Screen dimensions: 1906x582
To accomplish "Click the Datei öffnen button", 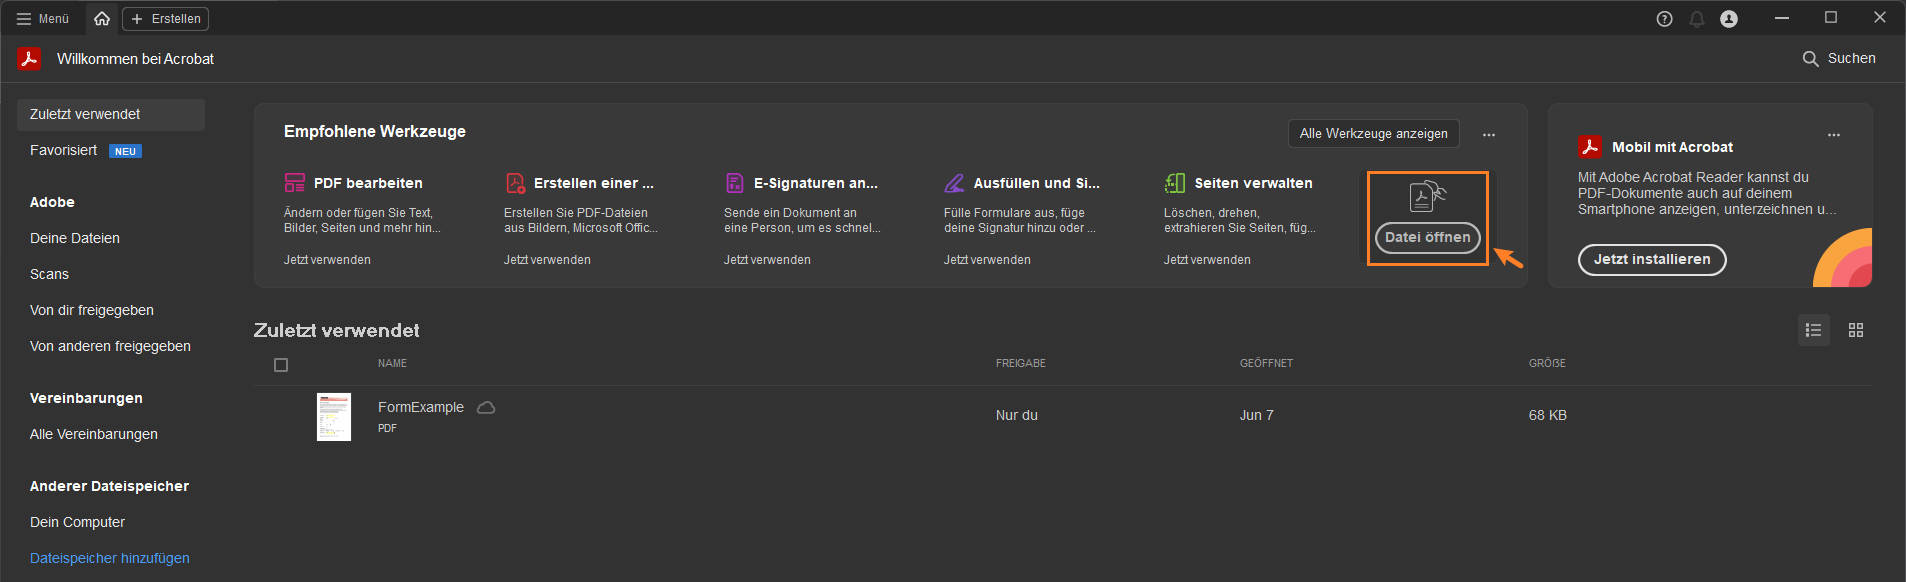I will point(1428,238).
